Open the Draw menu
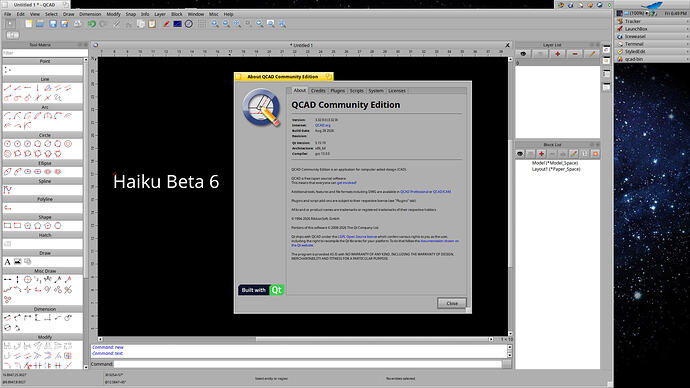 pyautogui.click(x=69, y=14)
